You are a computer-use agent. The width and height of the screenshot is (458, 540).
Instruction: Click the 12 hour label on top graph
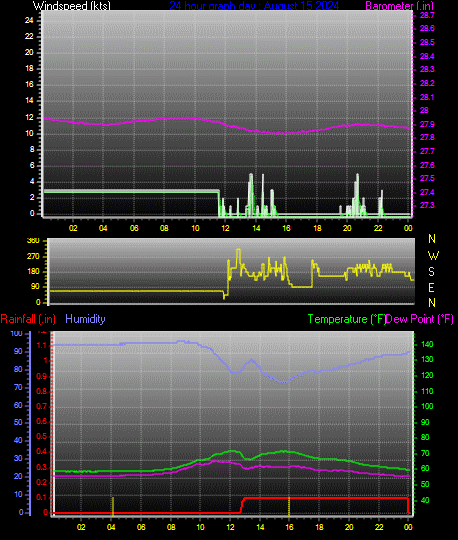(225, 228)
